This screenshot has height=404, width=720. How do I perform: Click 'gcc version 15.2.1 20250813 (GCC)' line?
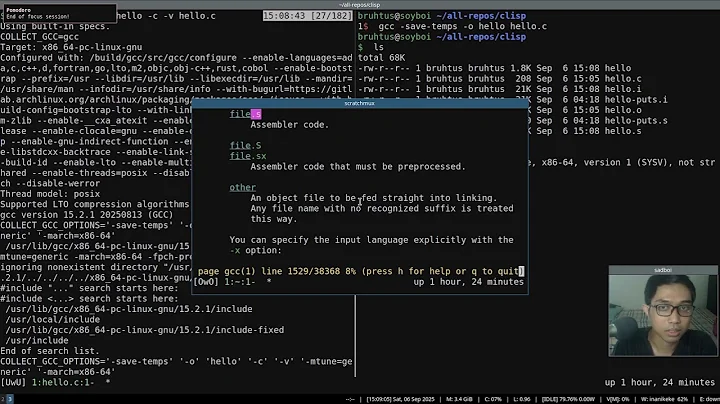click(87, 215)
